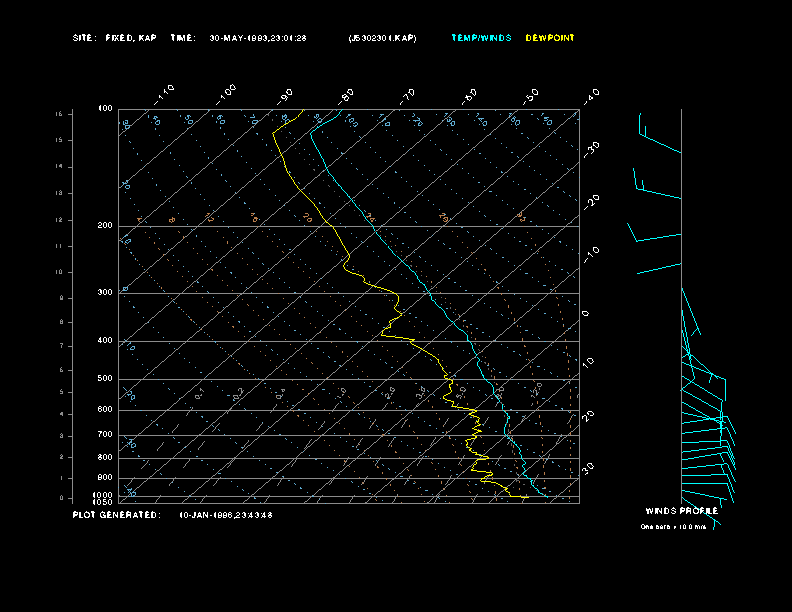Click the 100 pressure label at top left

(x=105, y=109)
